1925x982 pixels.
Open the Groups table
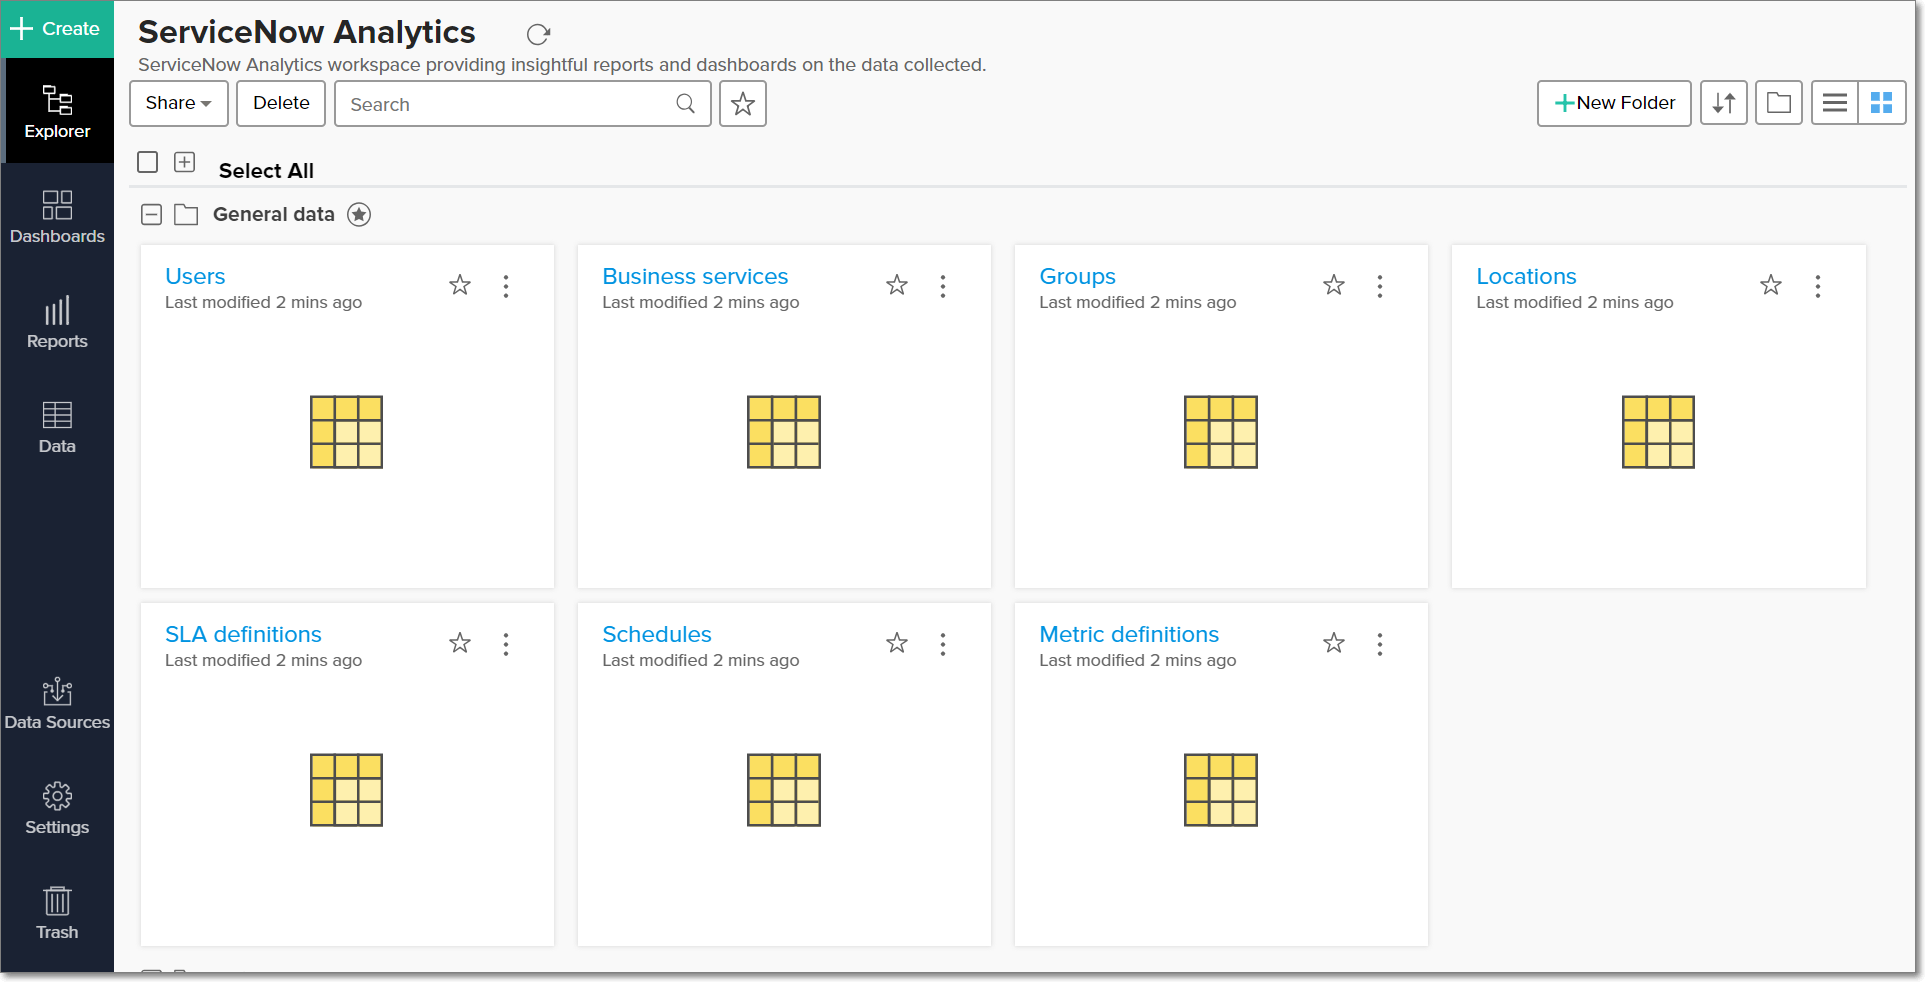[x=1077, y=277]
